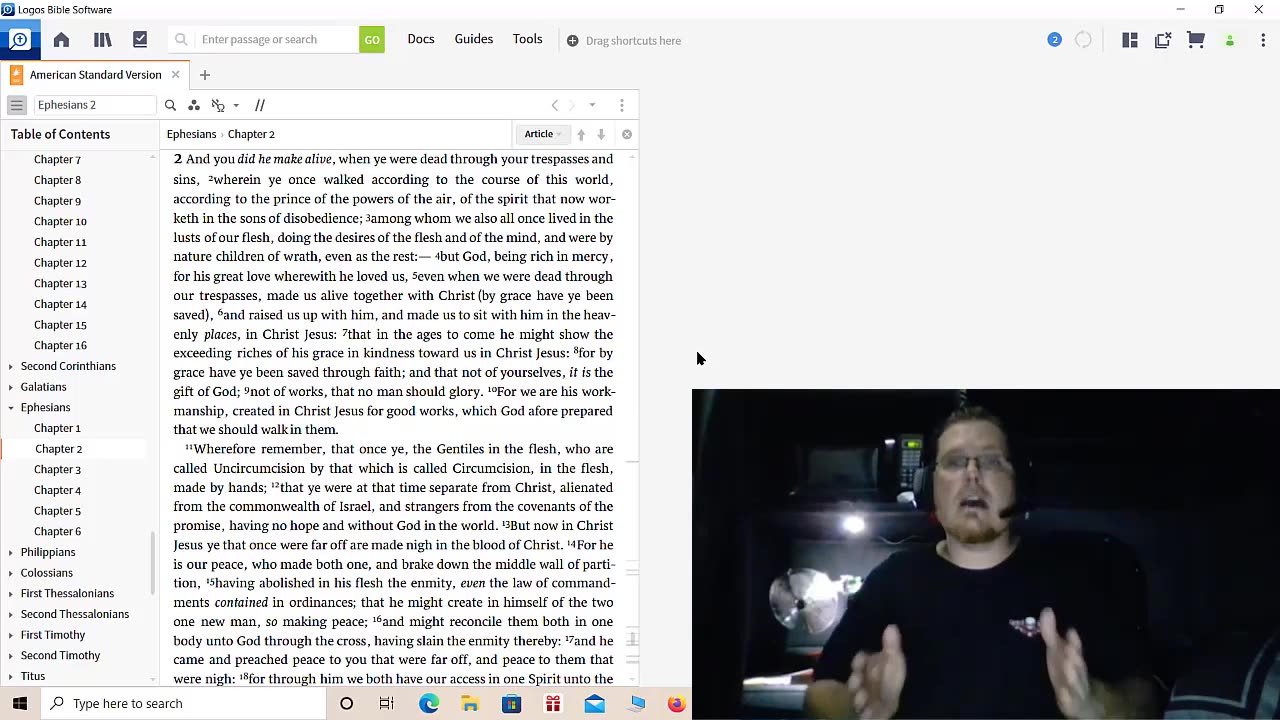Expand Philippians in the contents tree
1280x720 pixels.
pyautogui.click(x=11, y=552)
